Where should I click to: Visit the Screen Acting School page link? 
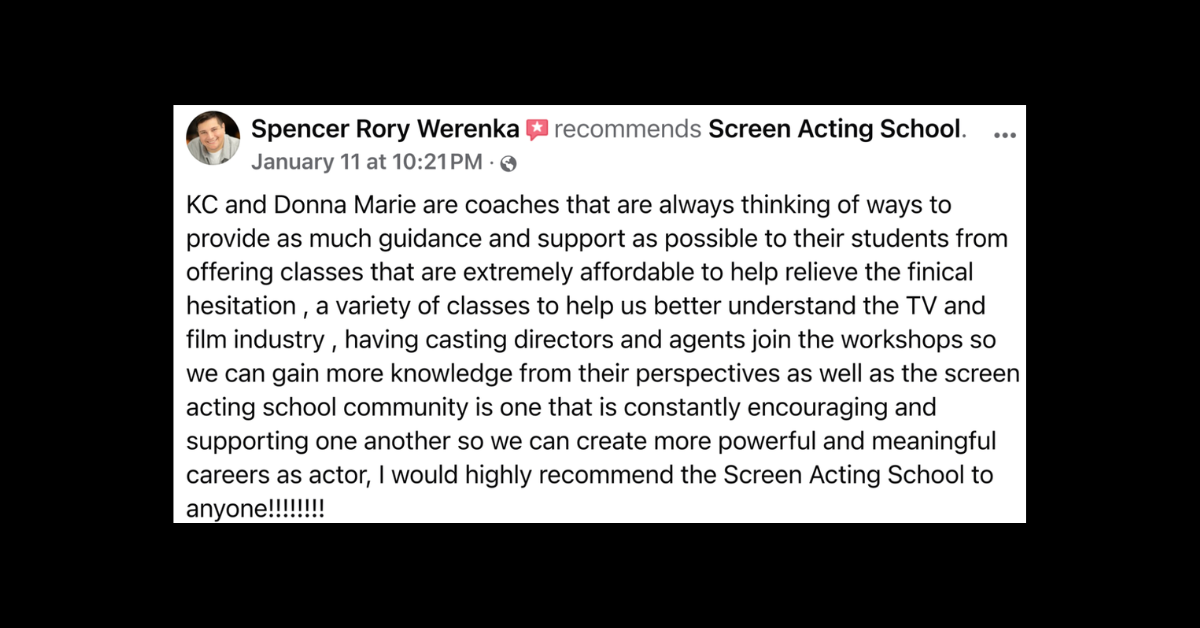pos(834,130)
